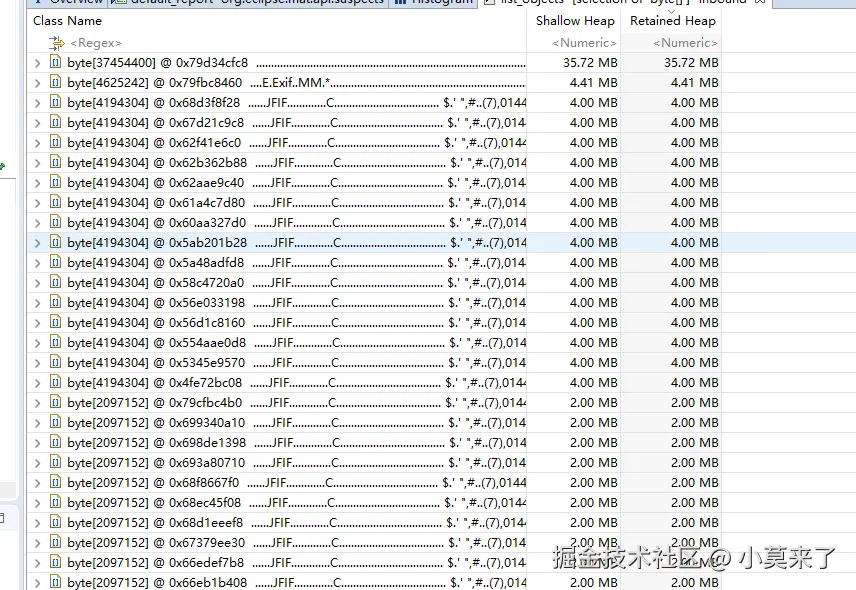Screen dimensions: 856x590
Task: Select the text byte[4194304] @ 0x62f41e6c0
Action: click(154, 143)
